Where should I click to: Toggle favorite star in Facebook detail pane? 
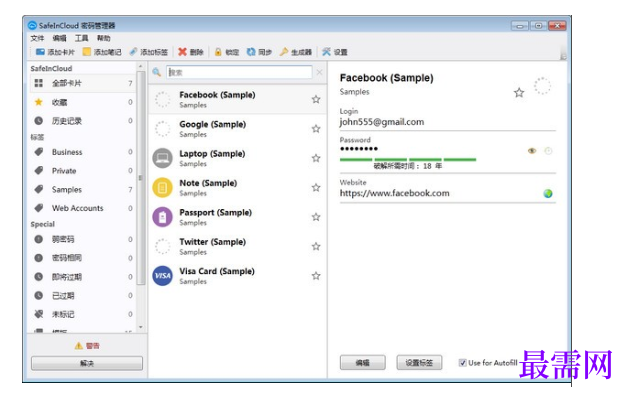coord(519,93)
